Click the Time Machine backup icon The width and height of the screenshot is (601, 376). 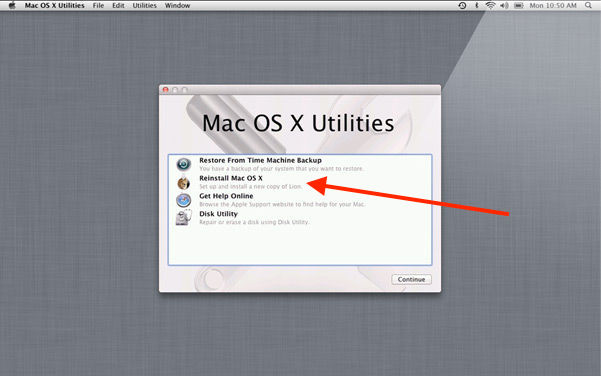coord(184,164)
